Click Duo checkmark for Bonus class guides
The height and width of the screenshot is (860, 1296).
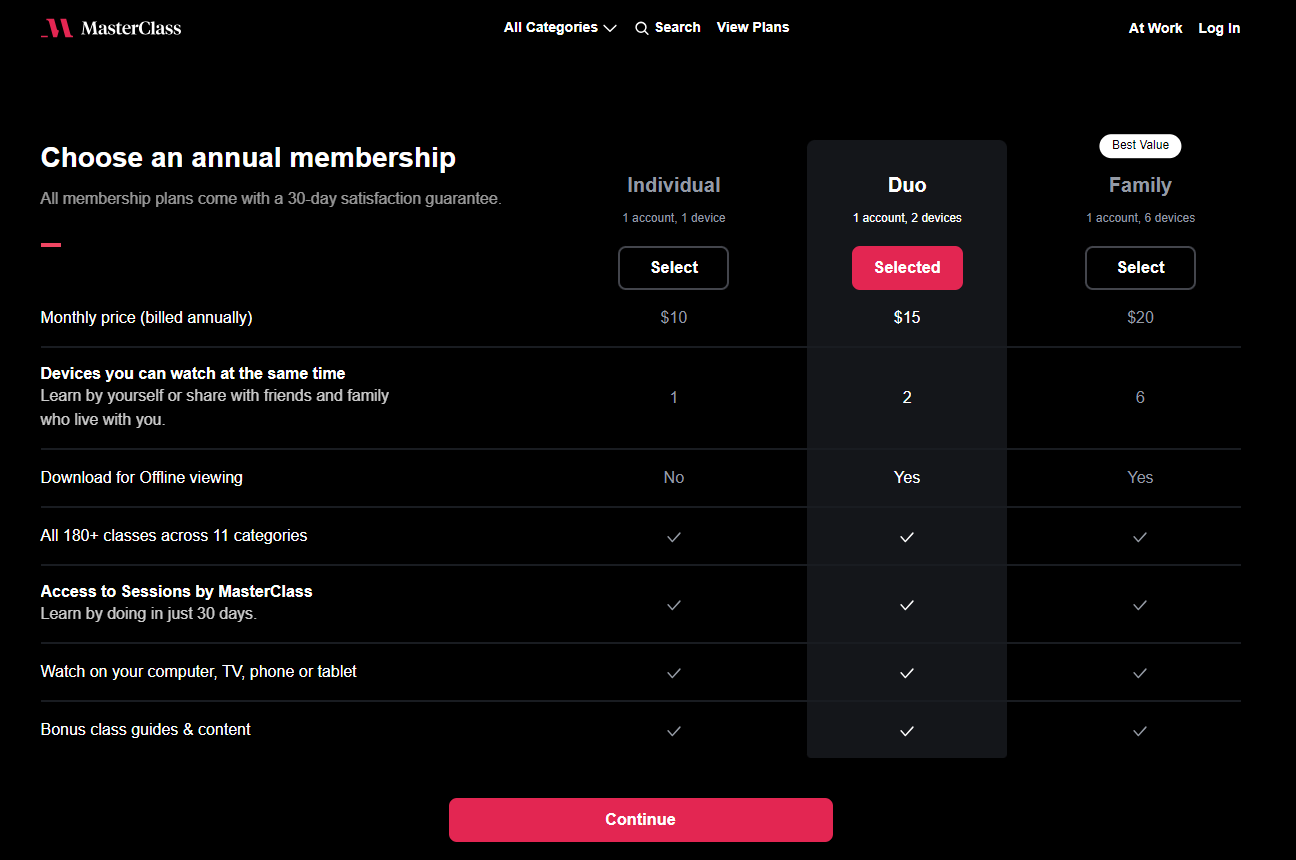coord(907,731)
